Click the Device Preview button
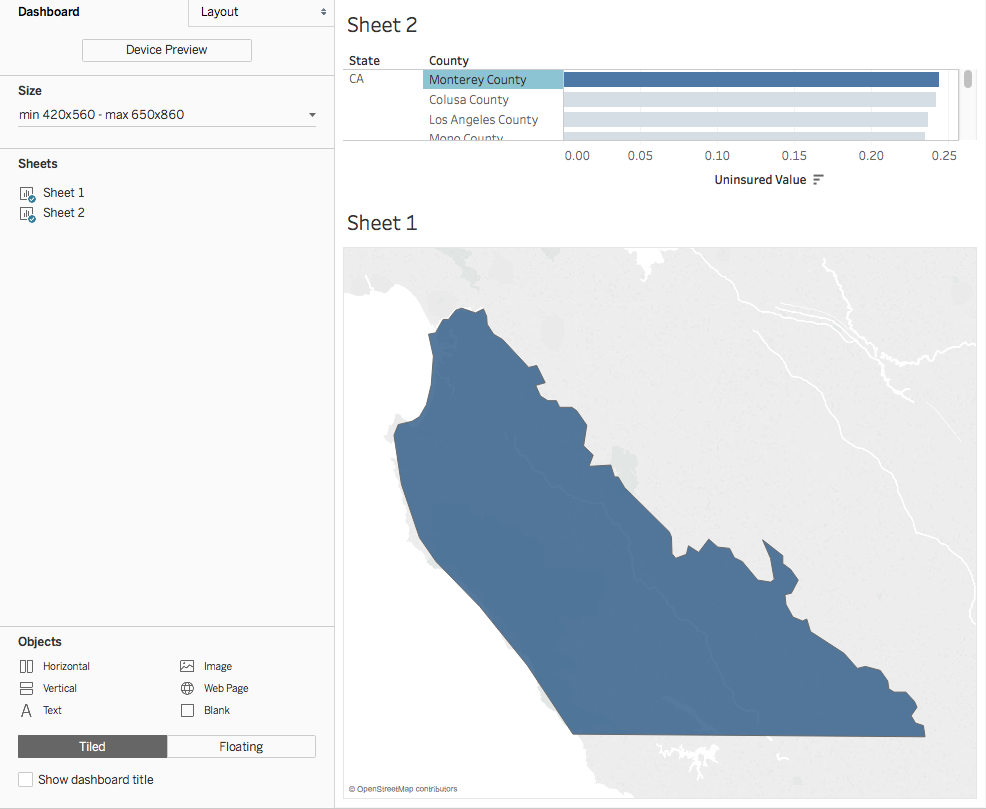 [166, 50]
